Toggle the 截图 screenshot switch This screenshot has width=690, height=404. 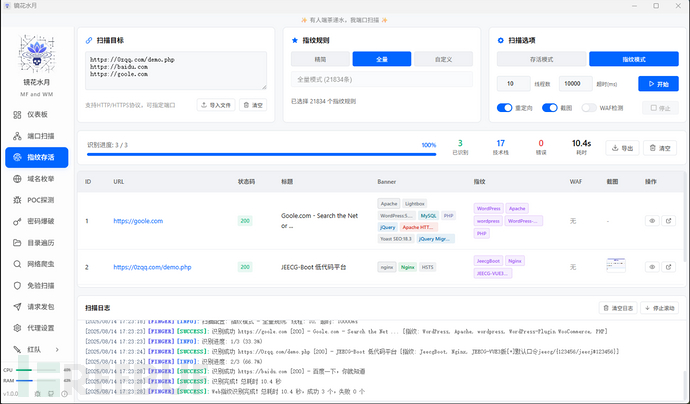550,108
